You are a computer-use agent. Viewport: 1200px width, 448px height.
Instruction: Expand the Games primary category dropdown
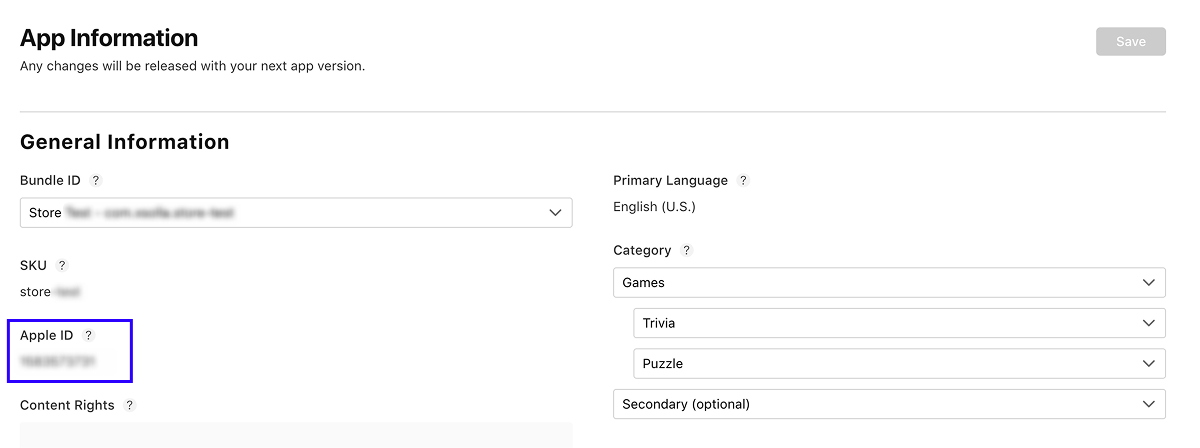(889, 283)
